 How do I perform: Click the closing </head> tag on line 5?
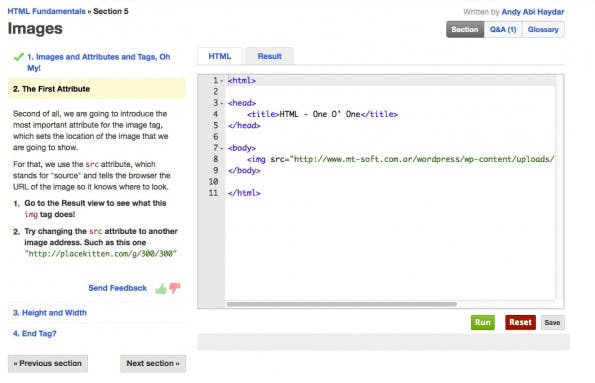tap(244, 125)
